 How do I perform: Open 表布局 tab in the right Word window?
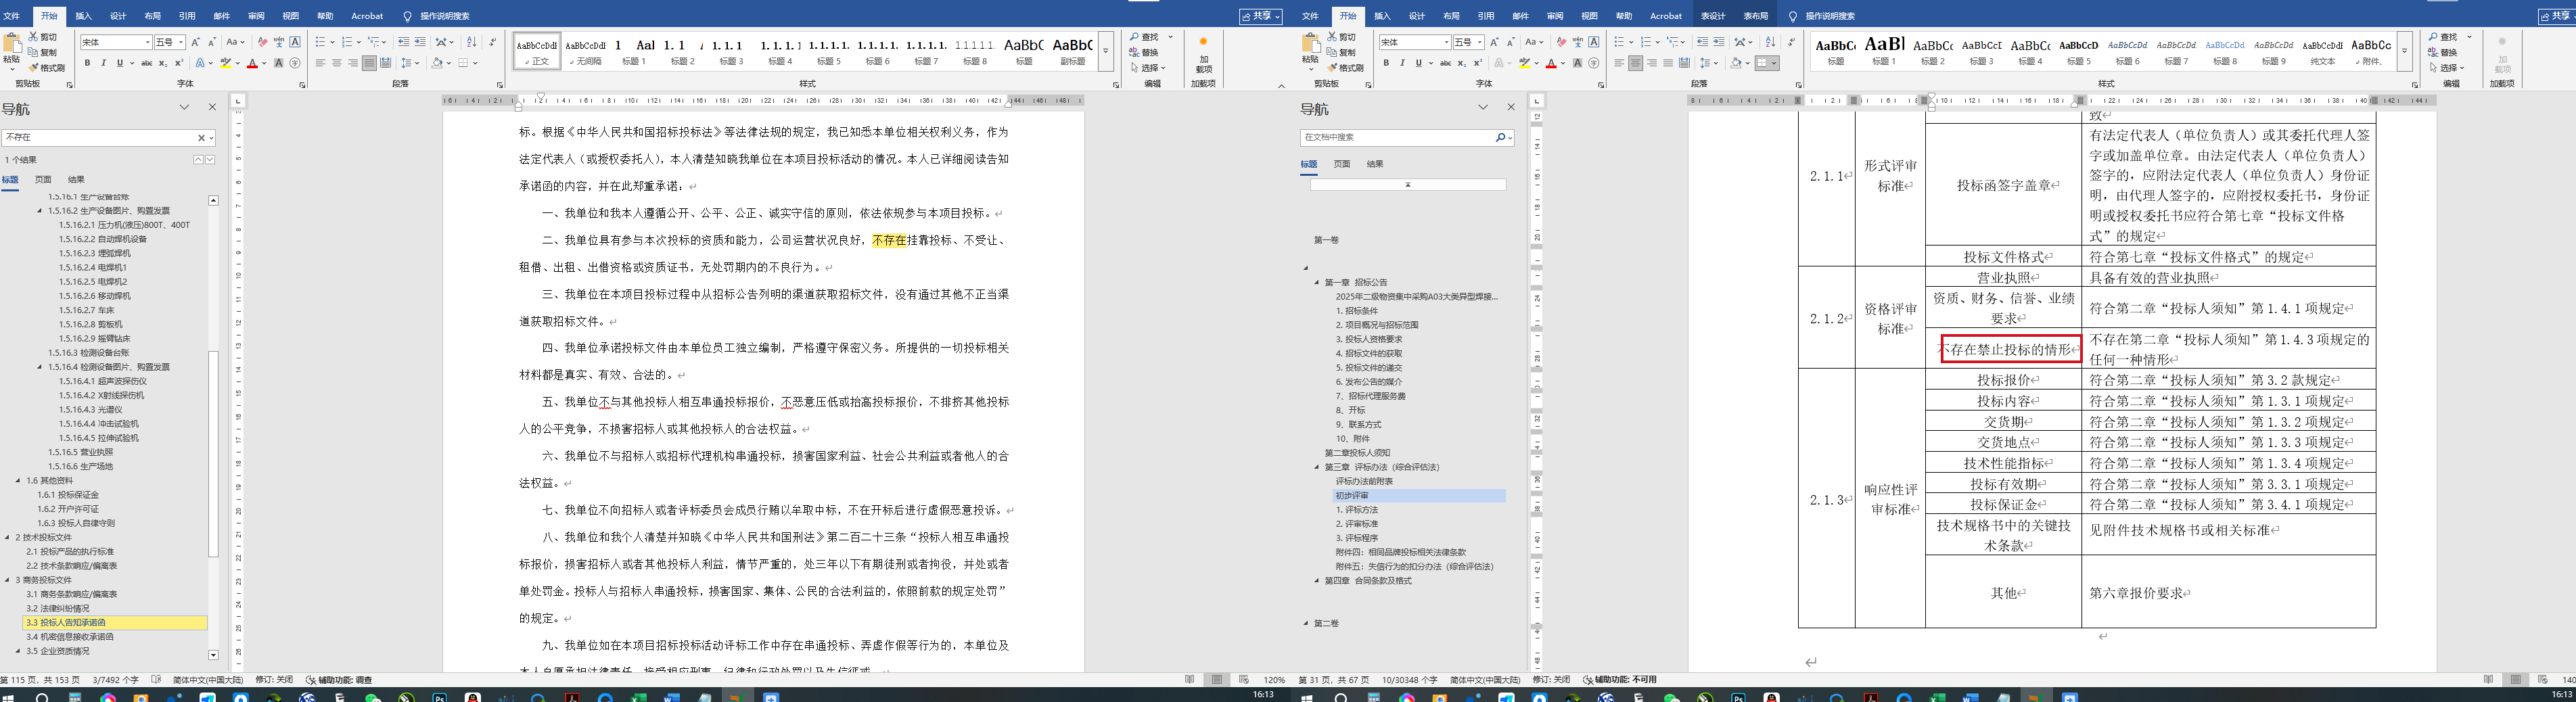point(1755,16)
